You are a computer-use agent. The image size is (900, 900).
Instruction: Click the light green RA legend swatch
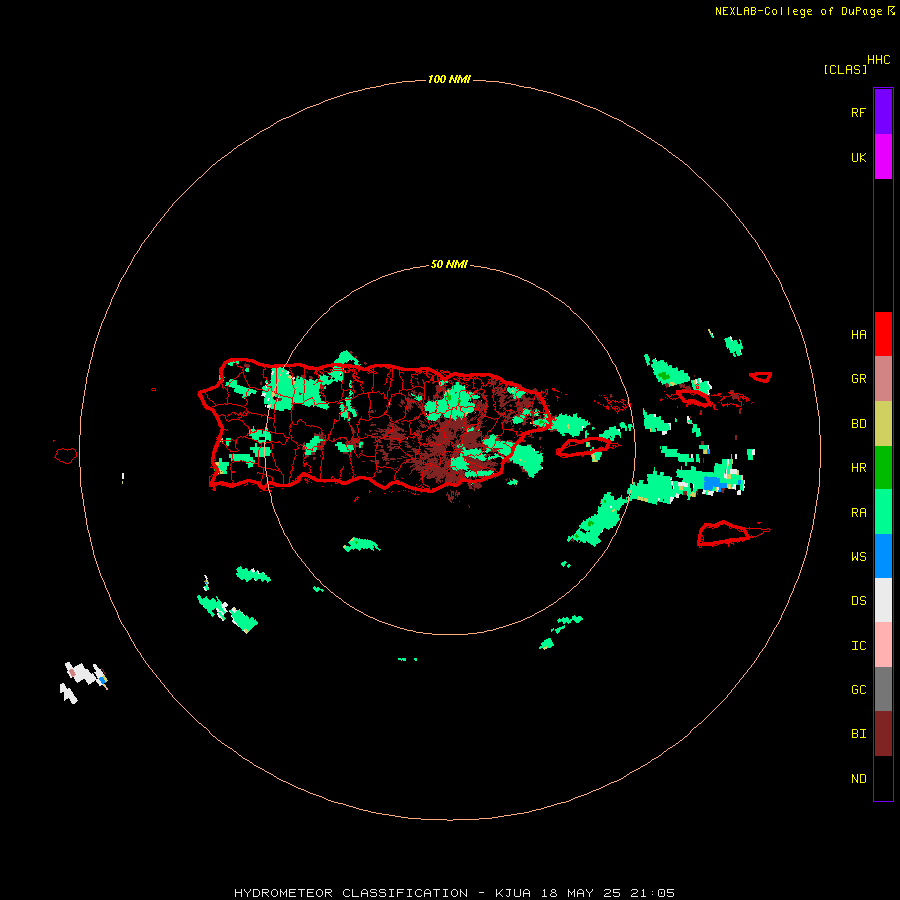click(x=883, y=512)
